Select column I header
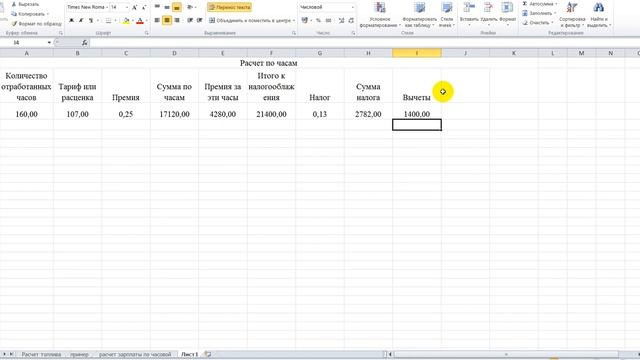The image size is (640, 360). [417, 53]
